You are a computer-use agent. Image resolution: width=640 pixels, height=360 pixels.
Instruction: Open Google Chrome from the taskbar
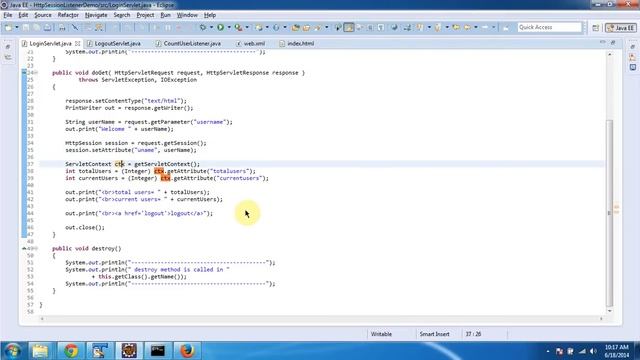pyautogui.click(x=71, y=351)
